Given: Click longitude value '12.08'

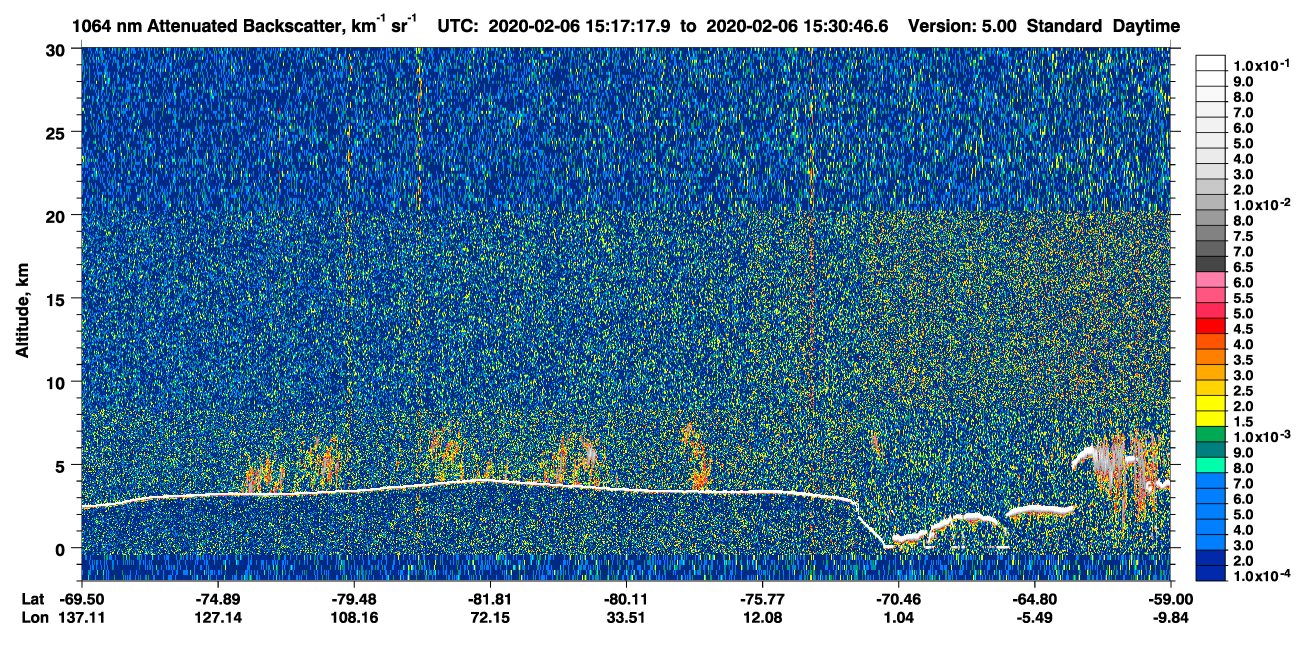Looking at the screenshot, I should [762, 617].
